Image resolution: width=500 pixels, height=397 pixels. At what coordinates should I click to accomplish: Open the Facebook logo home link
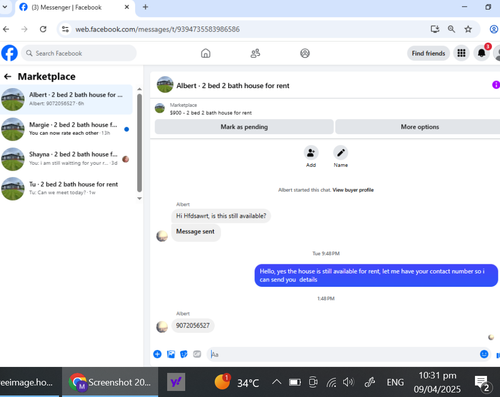(9, 53)
